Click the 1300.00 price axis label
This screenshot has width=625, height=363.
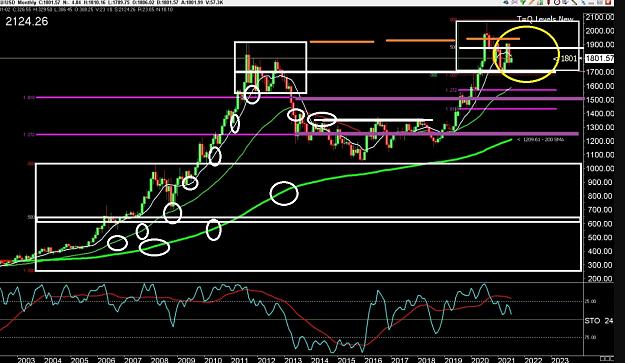tap(599, 127)
